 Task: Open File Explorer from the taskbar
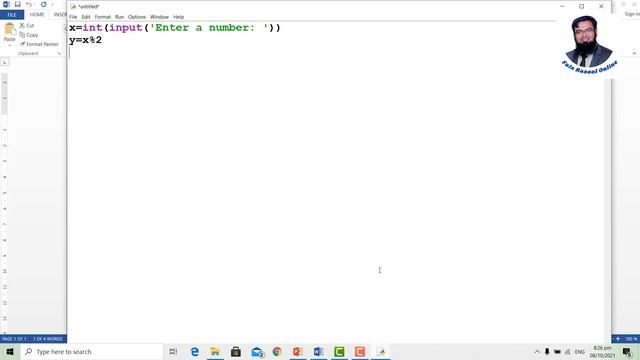point(215,352)
